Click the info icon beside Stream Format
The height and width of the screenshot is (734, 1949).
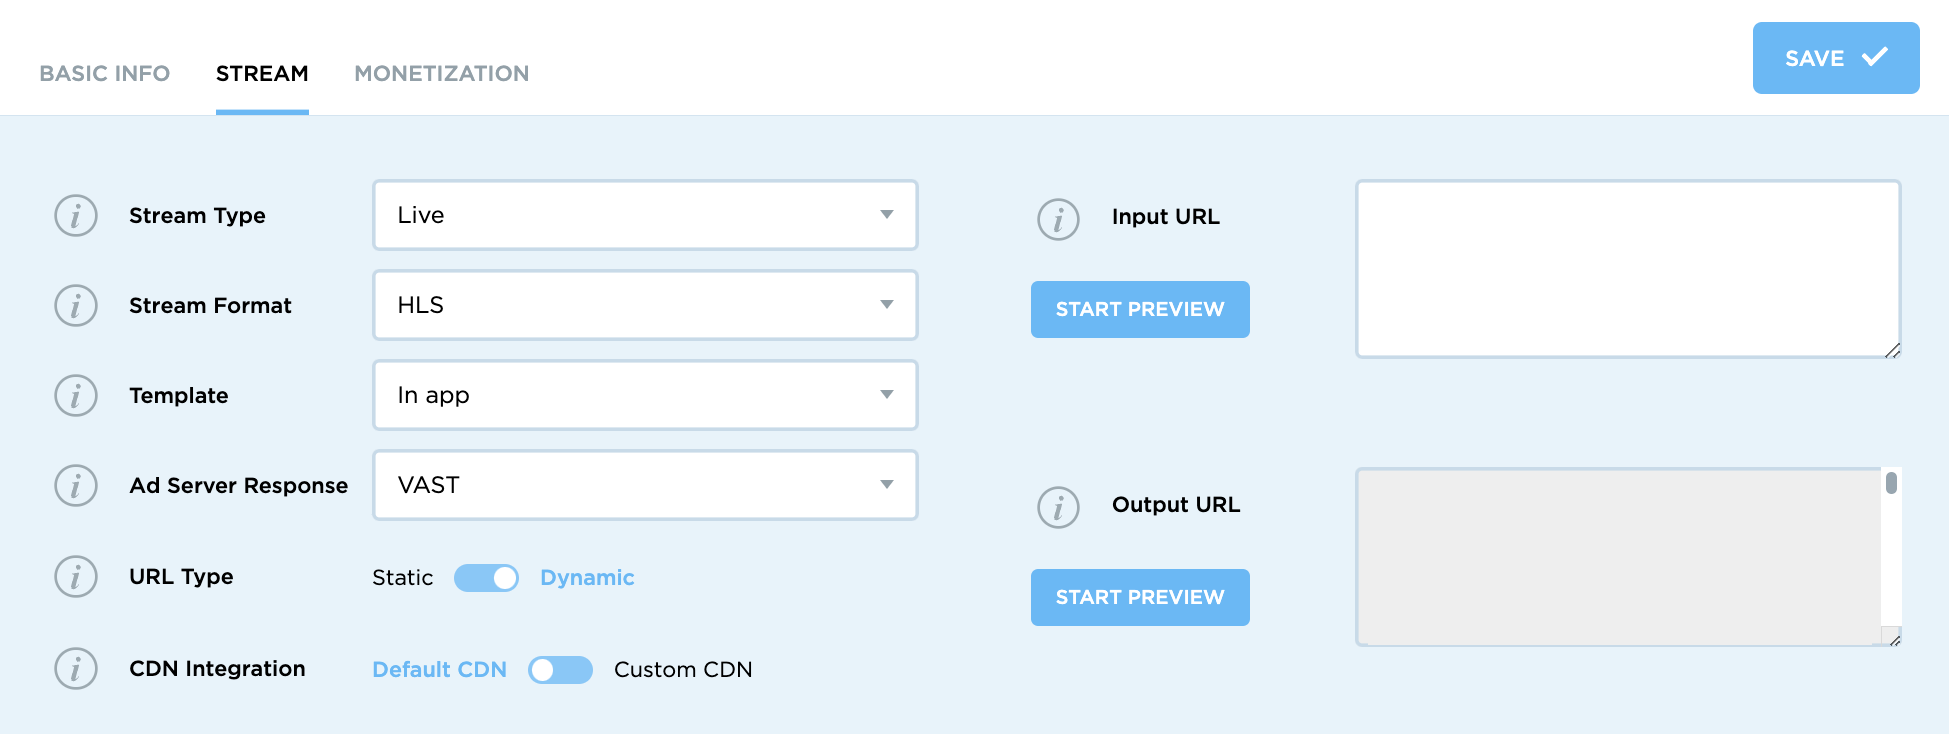click(x=76, y=306)
